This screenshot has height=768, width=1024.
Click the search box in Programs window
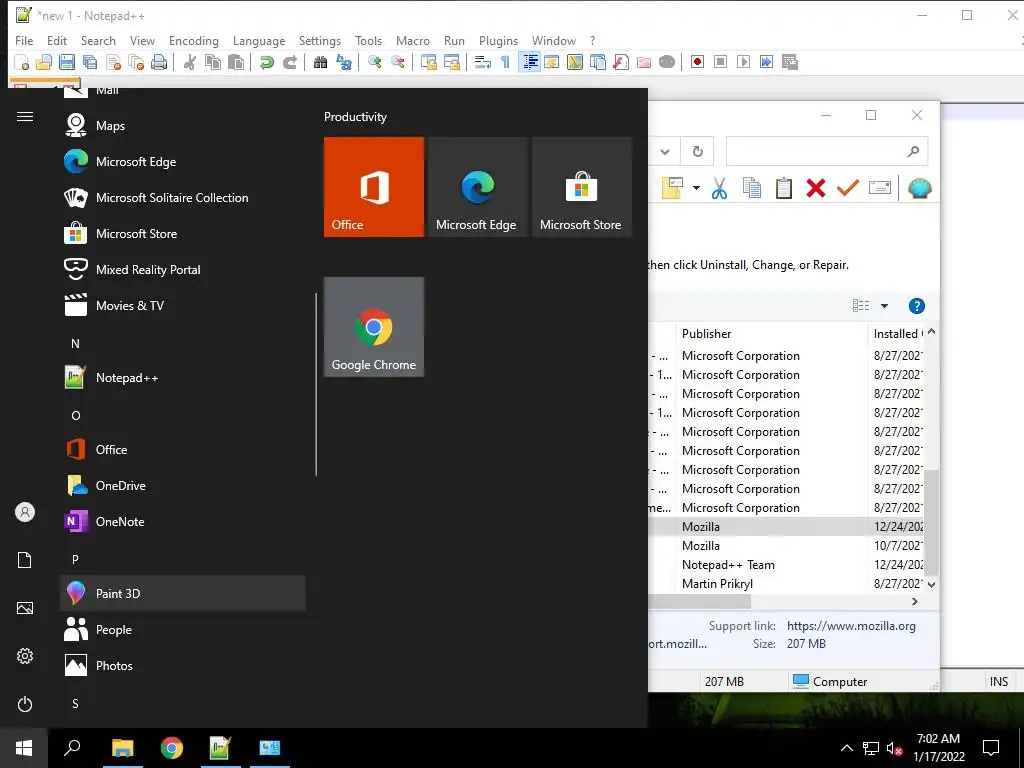(x=826, y=152)
